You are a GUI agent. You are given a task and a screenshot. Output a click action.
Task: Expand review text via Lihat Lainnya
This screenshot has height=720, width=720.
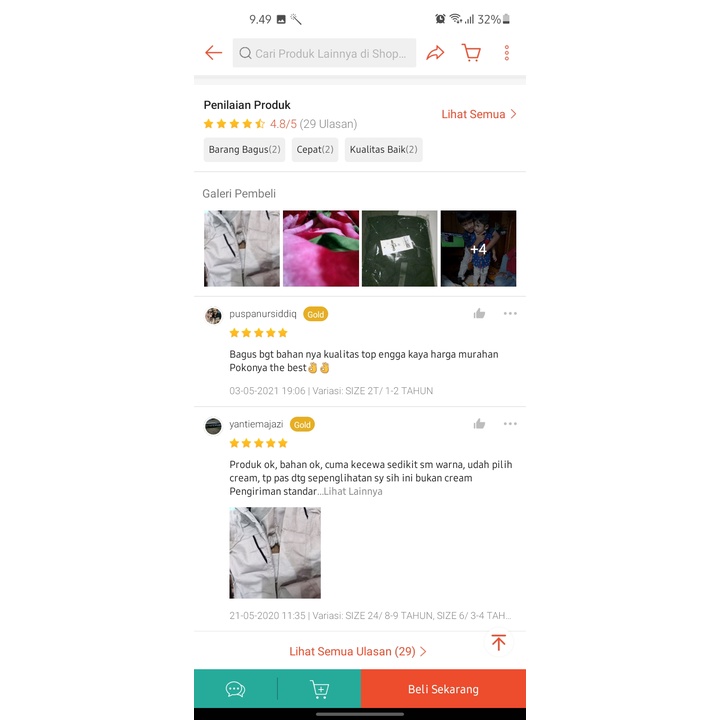click(x=353, y=491)
